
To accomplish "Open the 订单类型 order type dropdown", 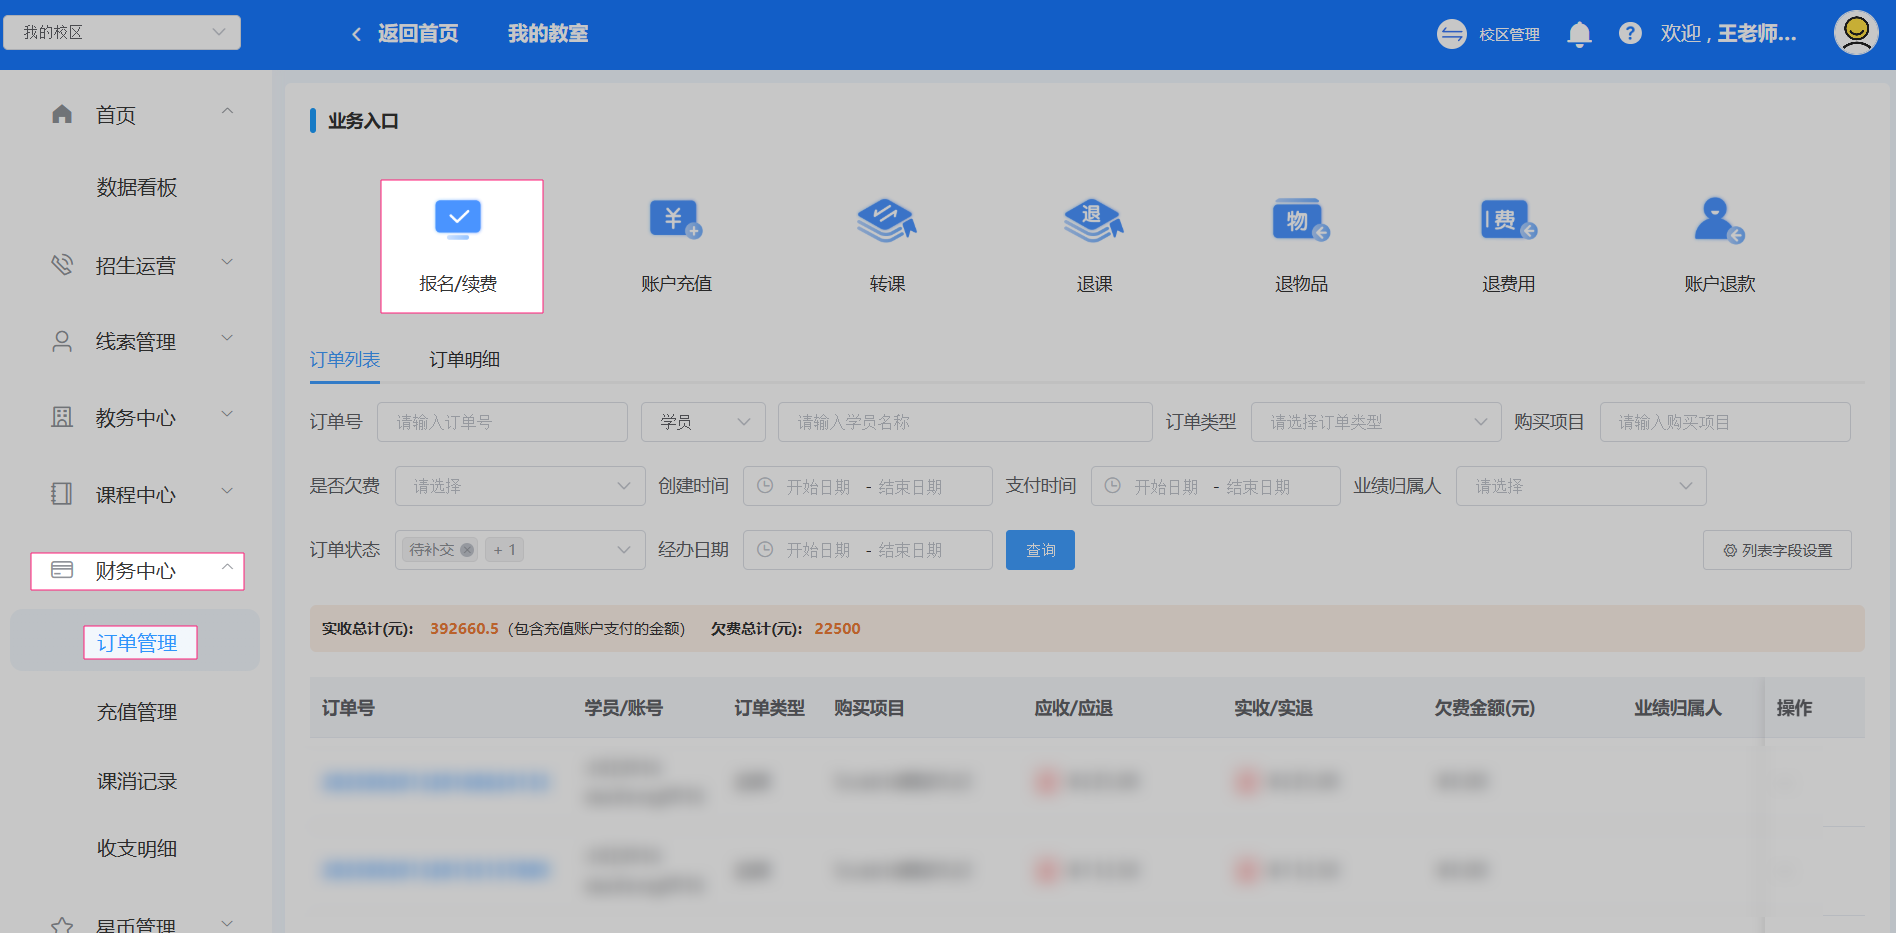I will click(x=1376, y=422).
